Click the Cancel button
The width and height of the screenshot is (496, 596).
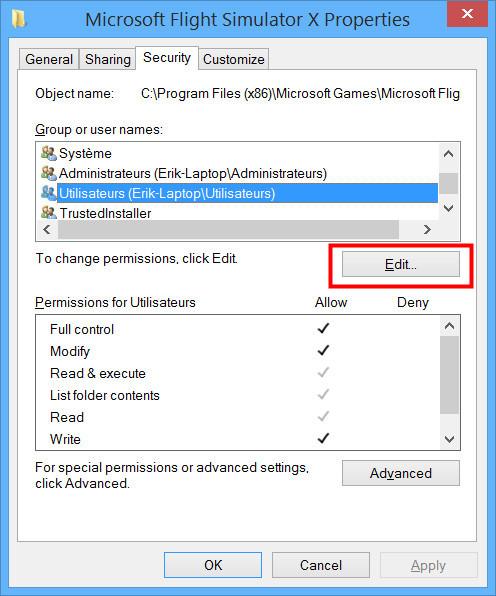pyautogui.click(x=321, y=565)
